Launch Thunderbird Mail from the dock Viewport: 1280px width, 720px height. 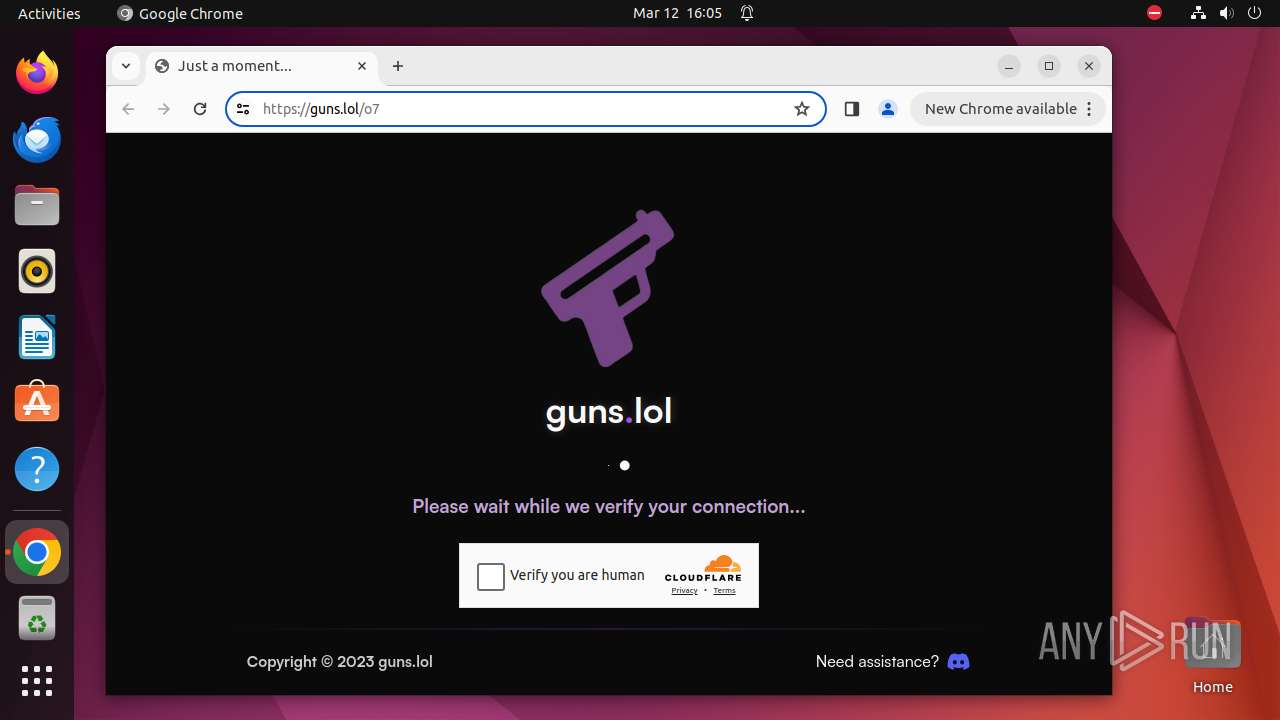click(37, 139)
